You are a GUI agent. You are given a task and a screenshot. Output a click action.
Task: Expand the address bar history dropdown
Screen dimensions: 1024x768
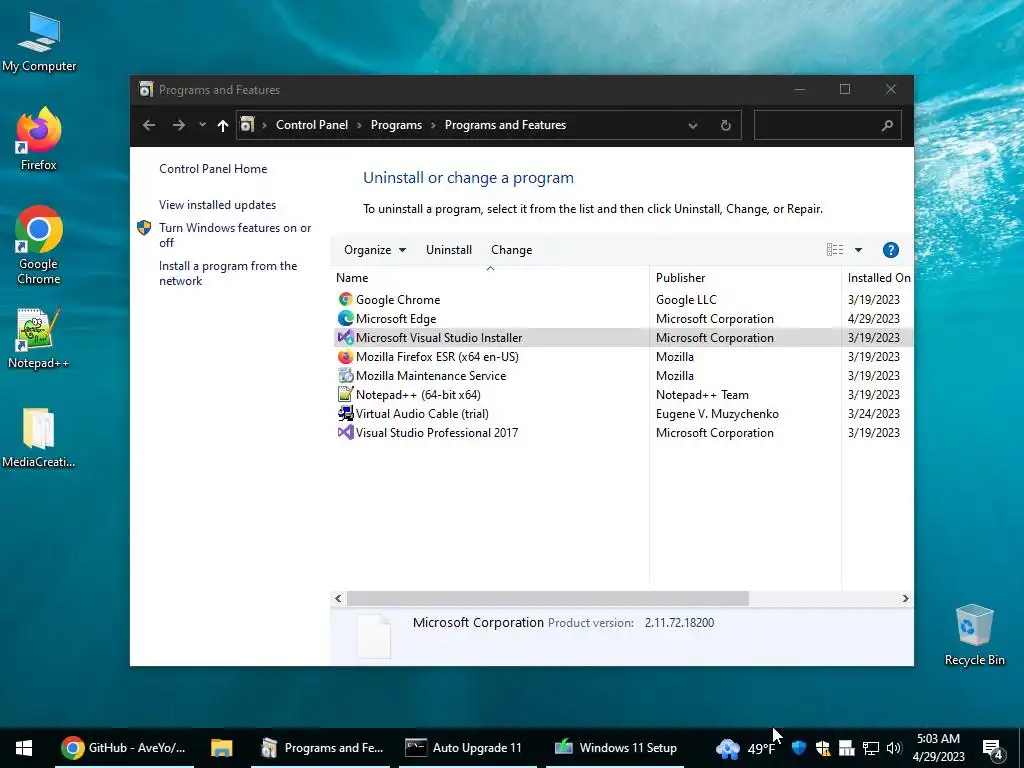click(x=693, y=125)
